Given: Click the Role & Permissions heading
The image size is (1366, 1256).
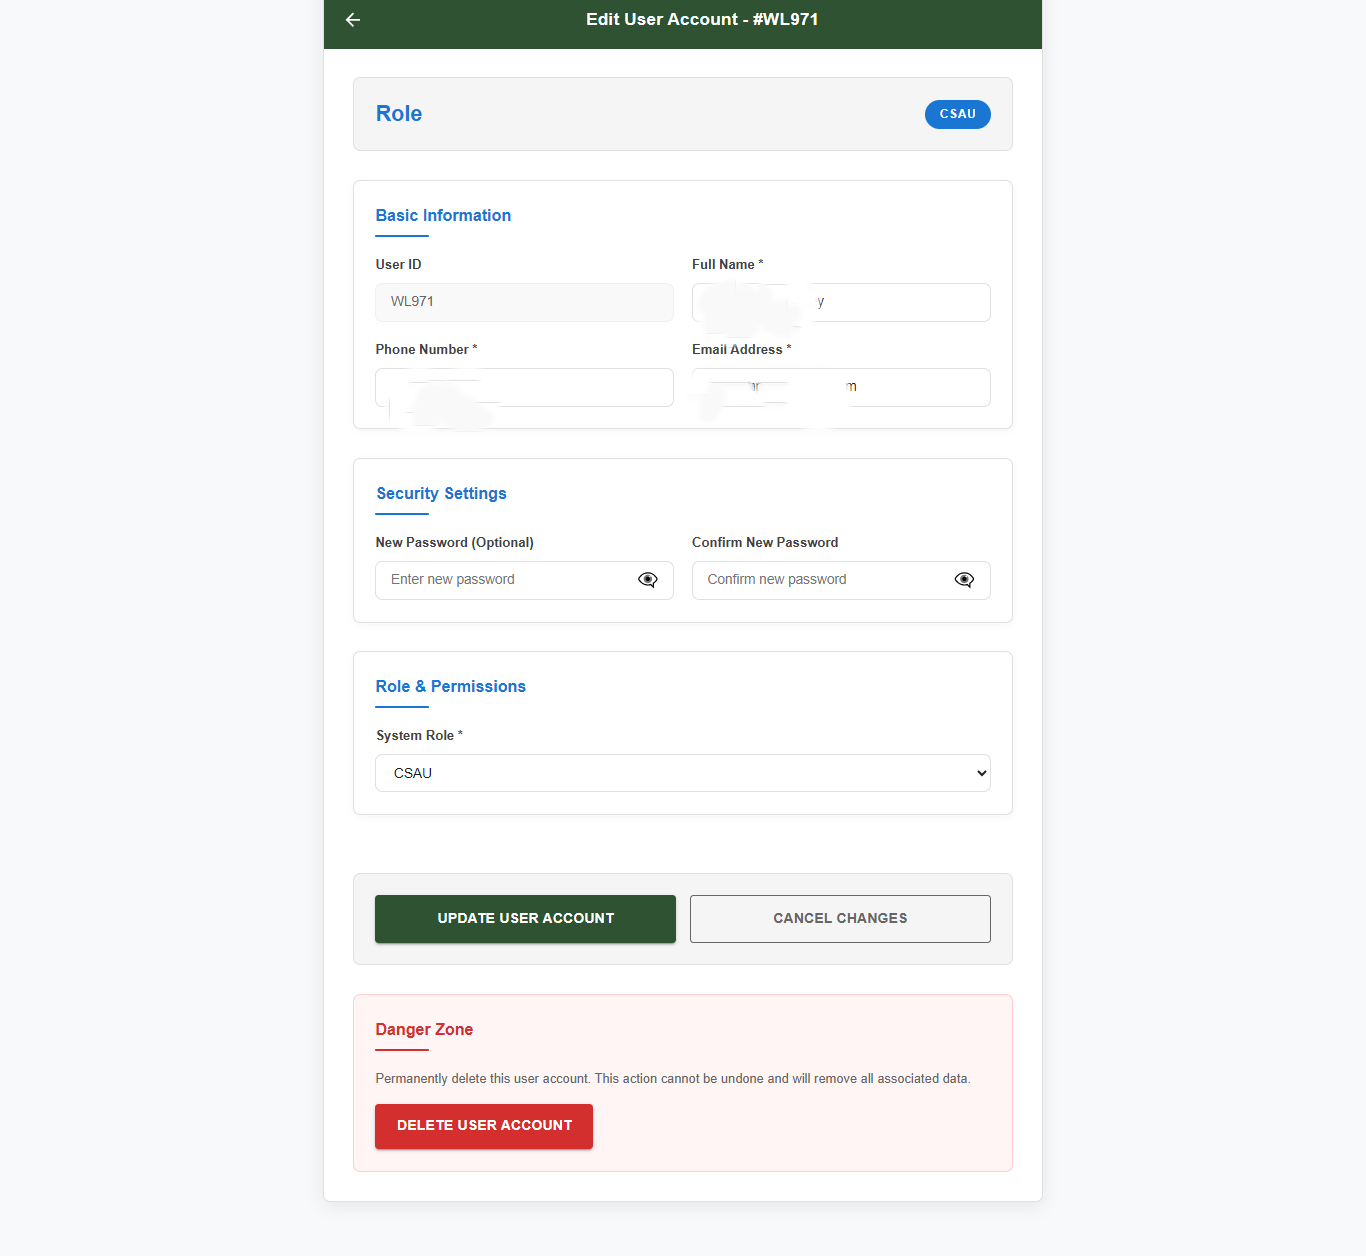Looking at the screenshot, I should tap(450, 687).
